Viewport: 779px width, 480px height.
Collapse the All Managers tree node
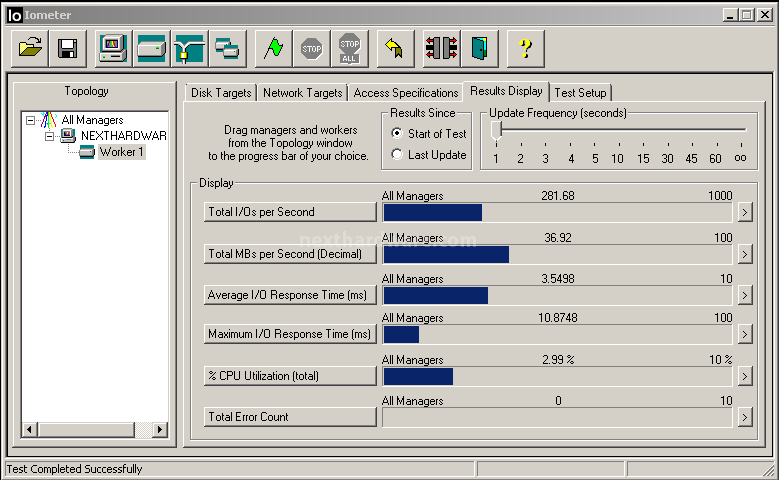(x=30, y=120)
